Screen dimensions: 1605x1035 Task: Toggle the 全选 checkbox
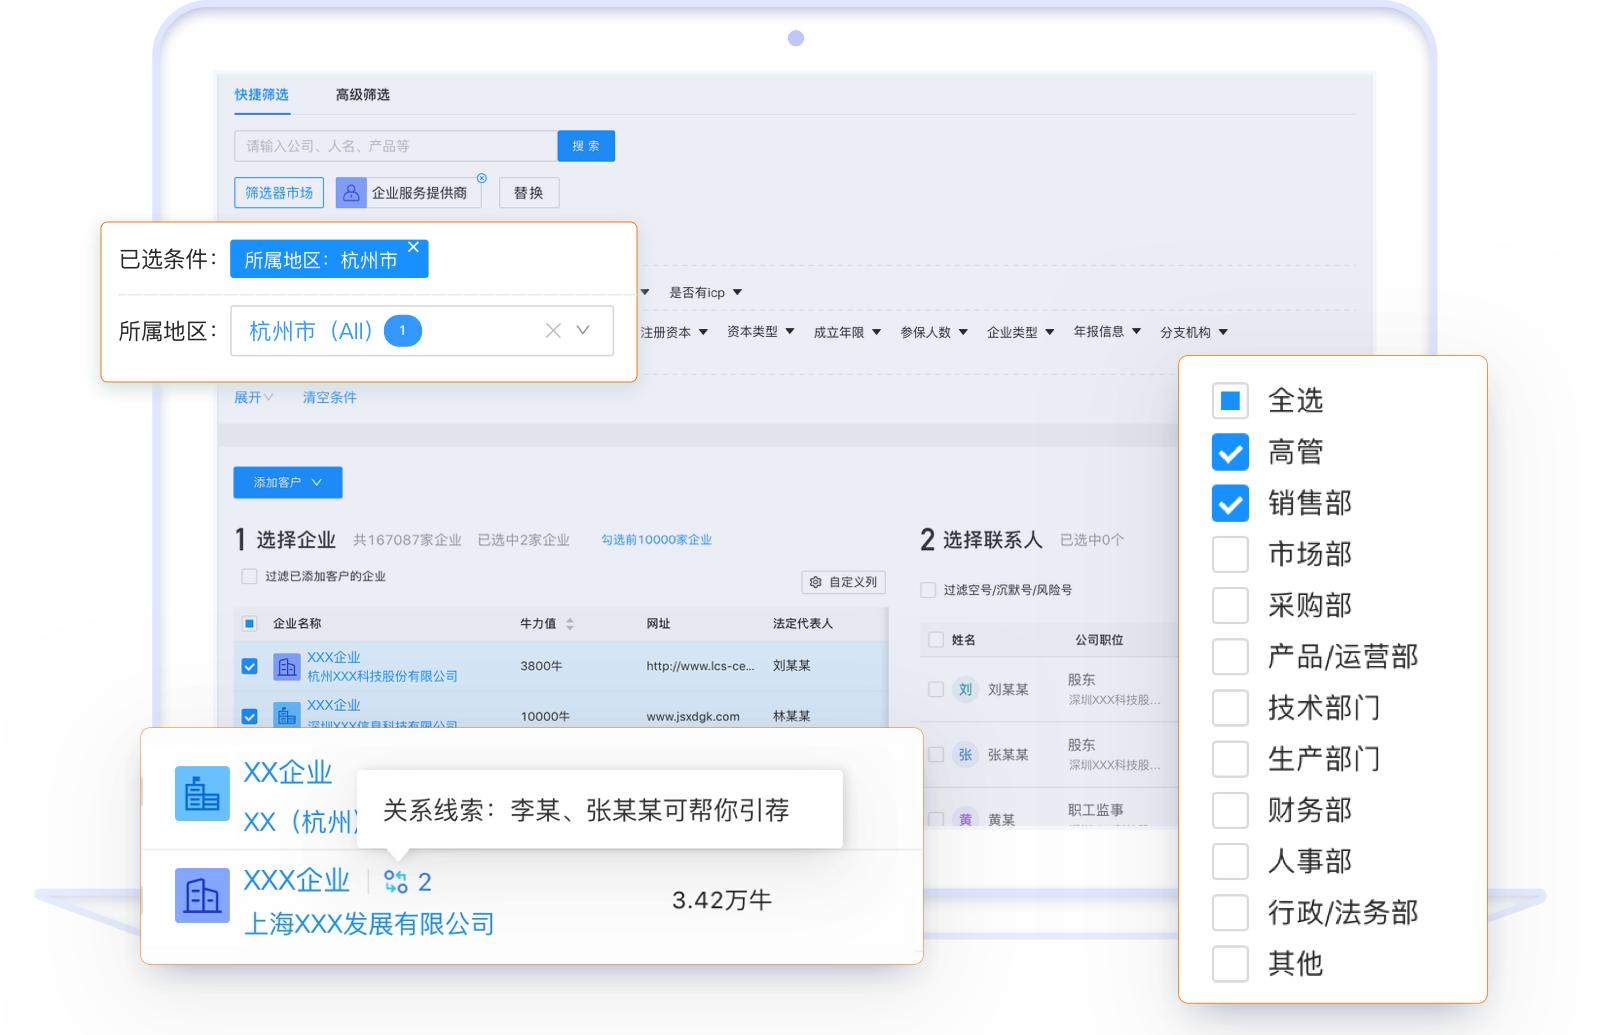coord(1230,401)
